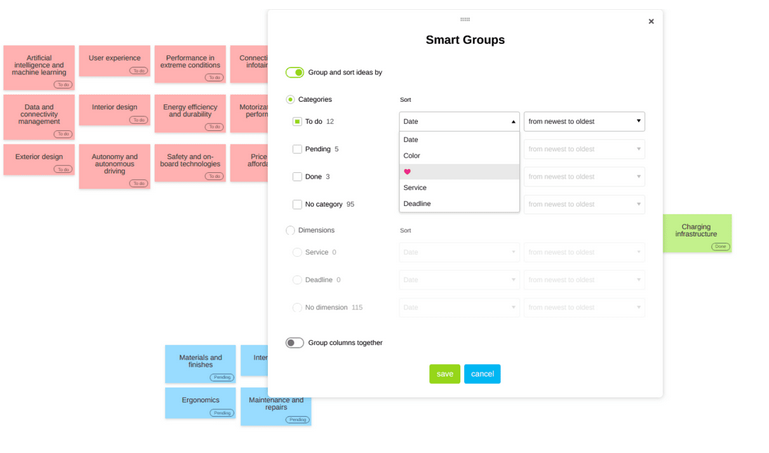Screen dimensions: 769x453
Task: Check the Pending category checkbox
Action: click(x=297, y=149)
